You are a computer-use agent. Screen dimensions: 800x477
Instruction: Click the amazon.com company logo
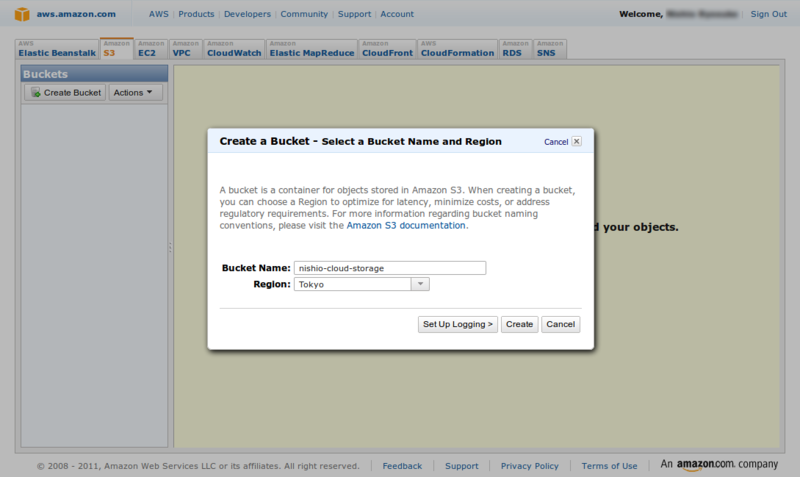click(719, 464)
